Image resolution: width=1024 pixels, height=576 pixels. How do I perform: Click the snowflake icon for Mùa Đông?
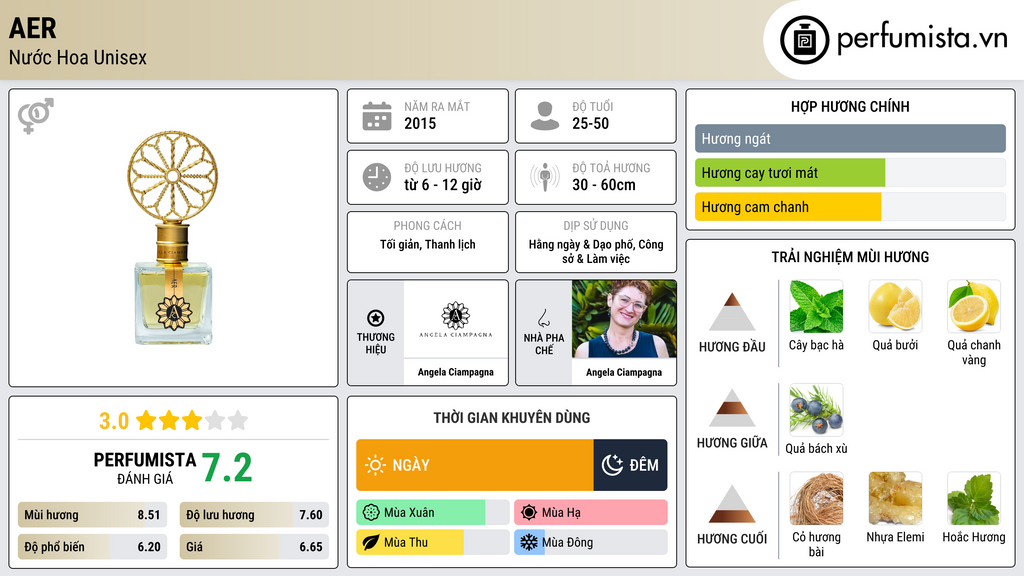click(529, 542)
